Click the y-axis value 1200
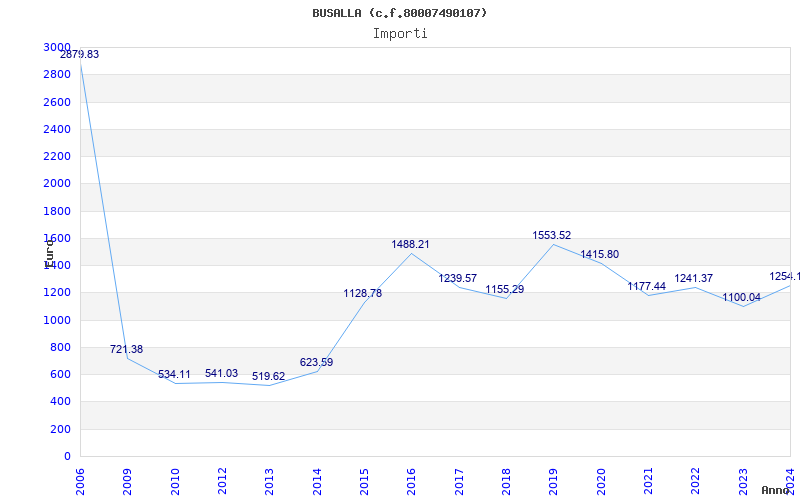Viewport: 800px width, 500px height. coord(57,293)
